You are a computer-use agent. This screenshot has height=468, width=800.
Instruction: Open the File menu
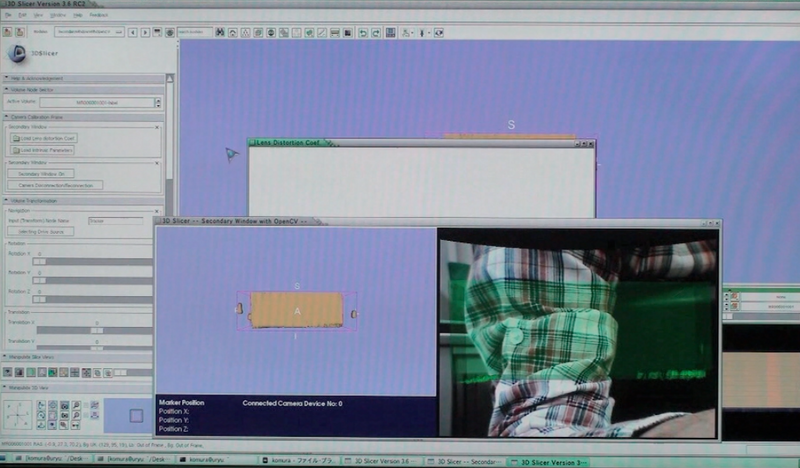(8, 15)
